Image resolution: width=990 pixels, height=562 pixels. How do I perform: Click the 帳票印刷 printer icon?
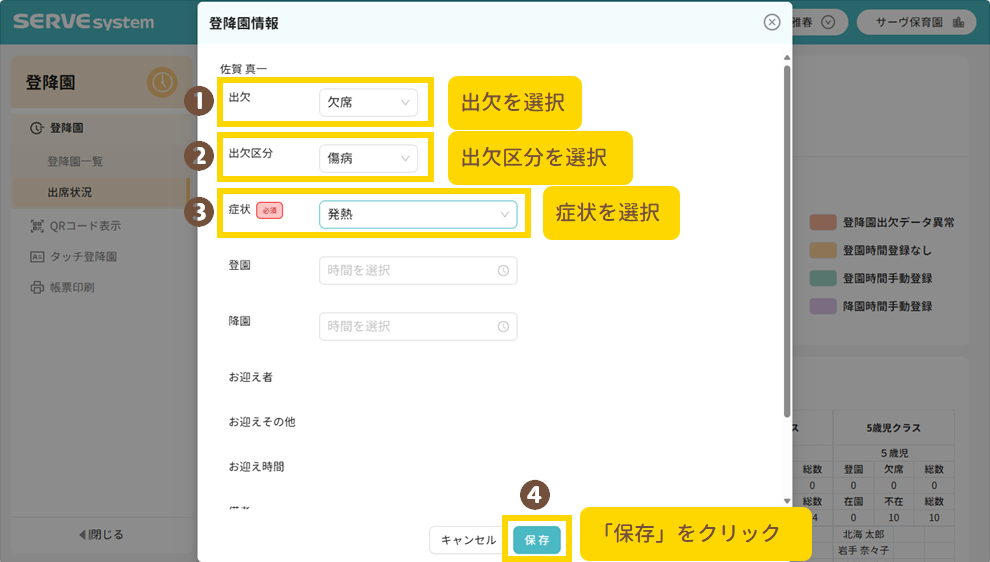[x=37, y=288]
